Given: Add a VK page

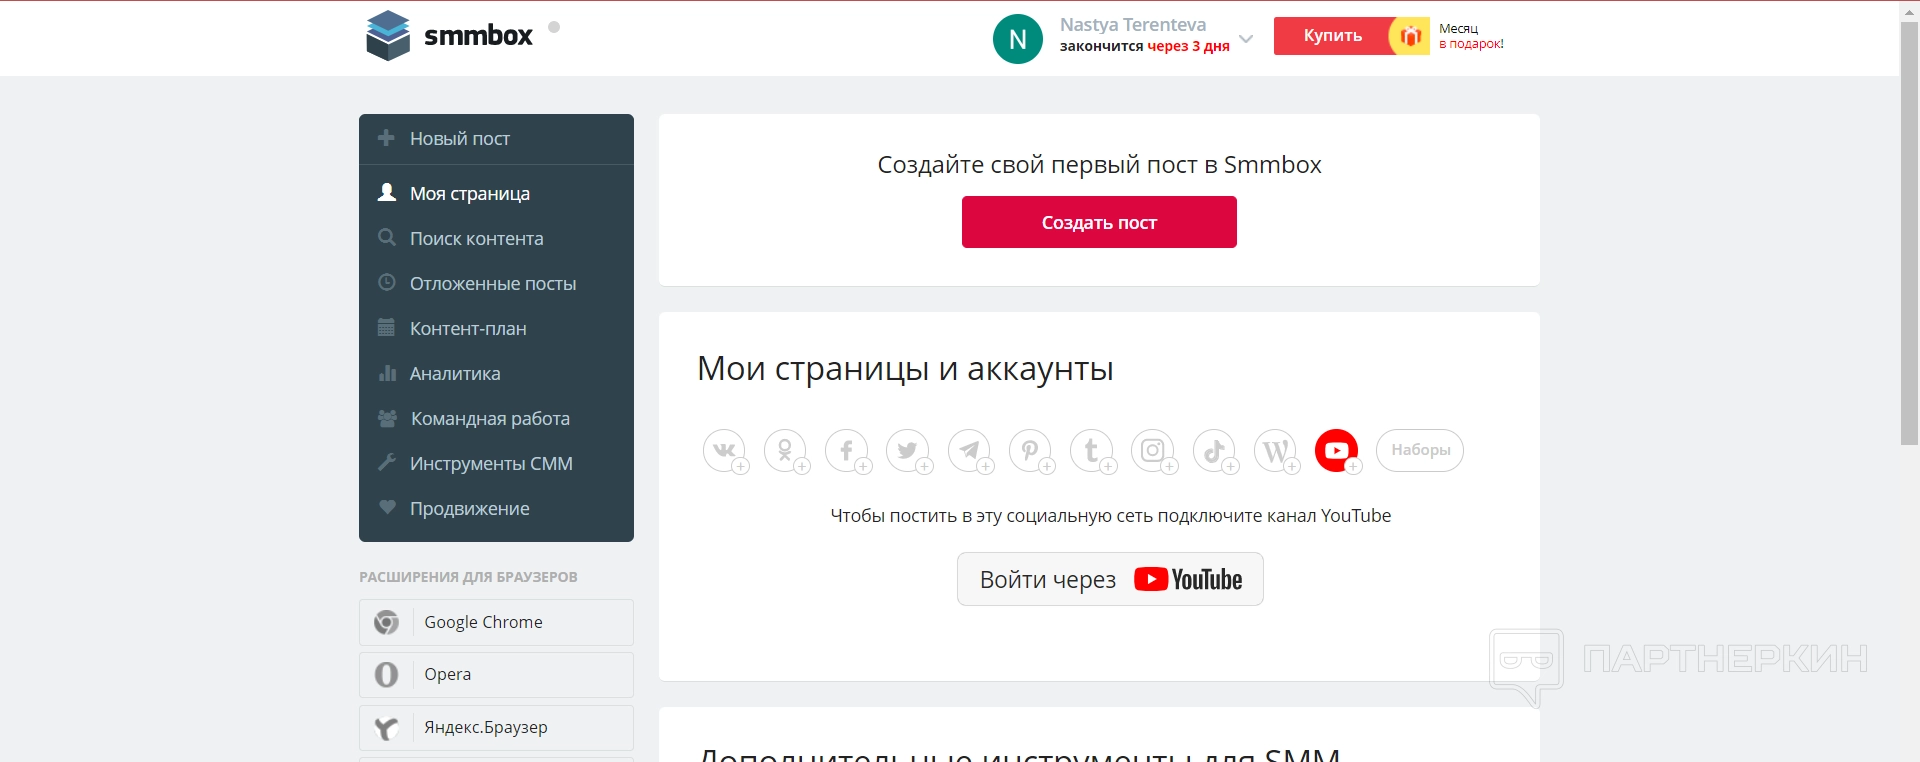Looking at the screenshot, I should tap(725, 451).
